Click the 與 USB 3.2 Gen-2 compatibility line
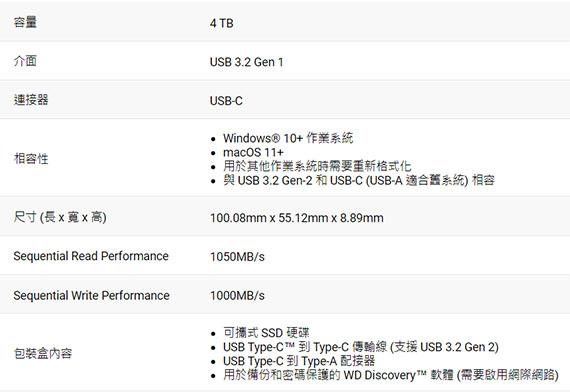The width and height of the screenshot is (570, 392). (x=359, y=180)
